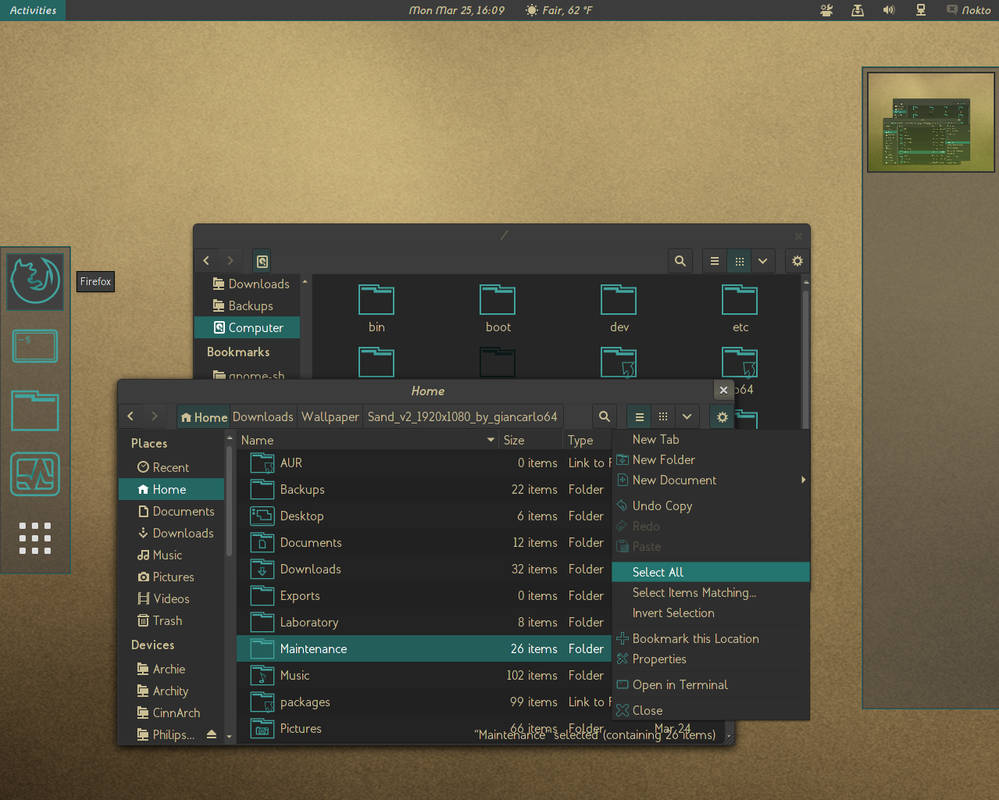The image size is (999, 800).
Task: Click the search icon in Home window
Action: click(x=605, y=417)
